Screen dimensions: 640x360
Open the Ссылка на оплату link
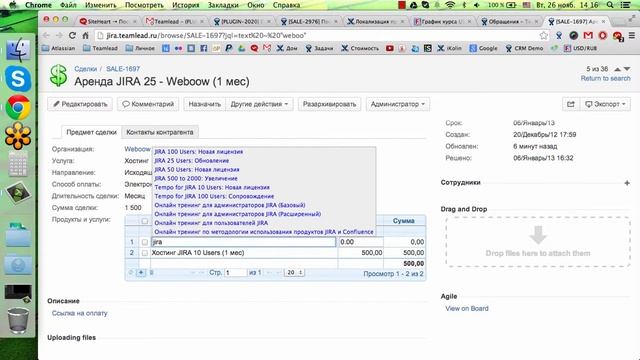click(80, 313)
